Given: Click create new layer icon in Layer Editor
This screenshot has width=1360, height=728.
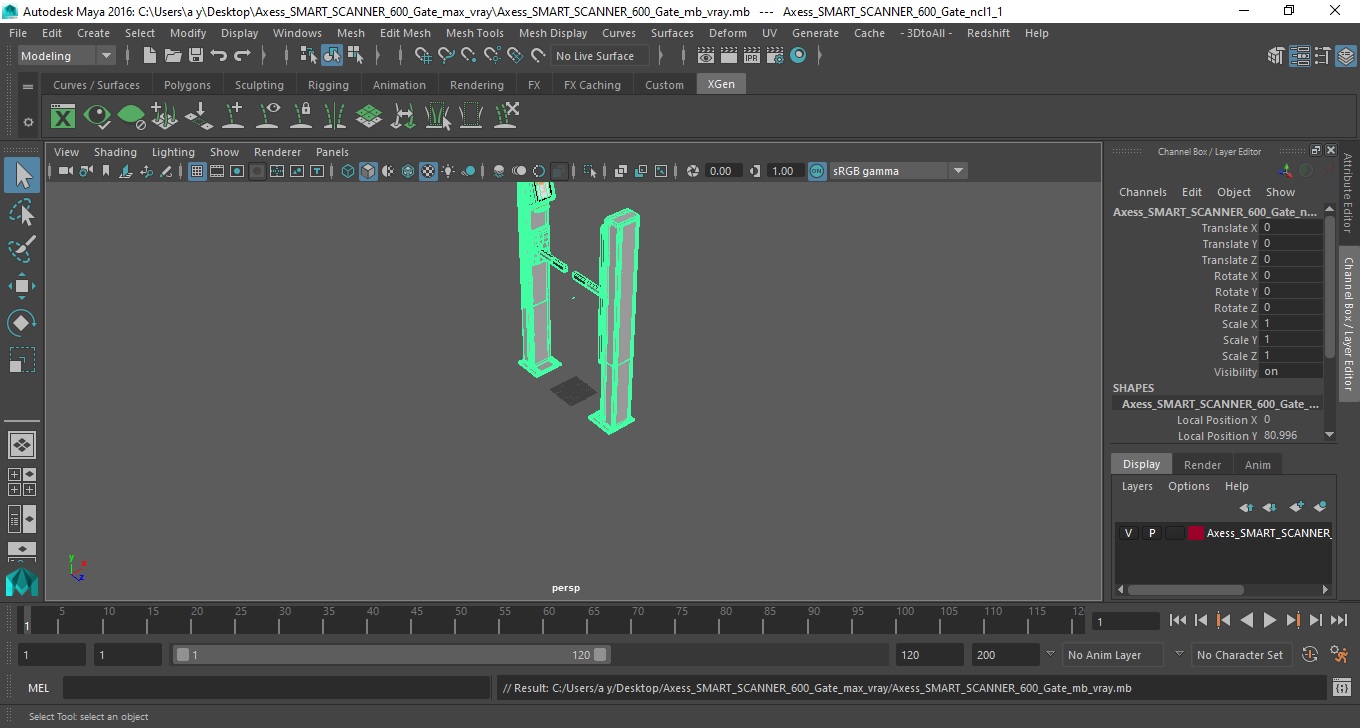Looking at the screenshot, I should click(1297, 507).
